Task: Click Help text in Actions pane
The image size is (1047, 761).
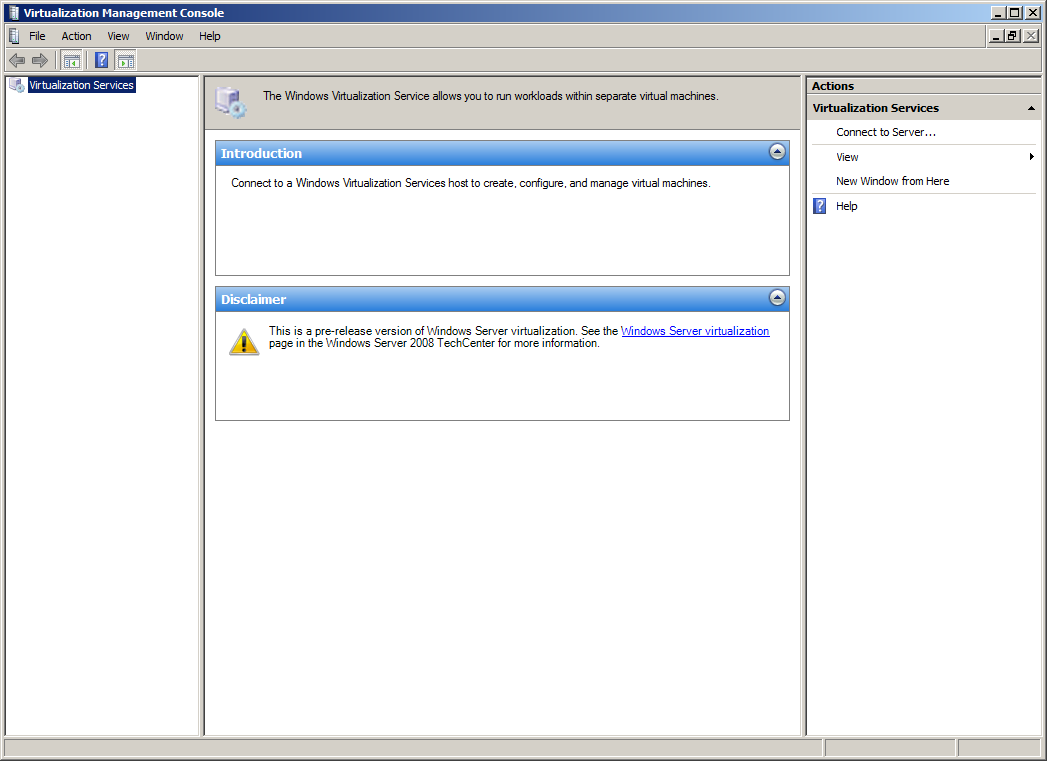Action: (847, 206)
